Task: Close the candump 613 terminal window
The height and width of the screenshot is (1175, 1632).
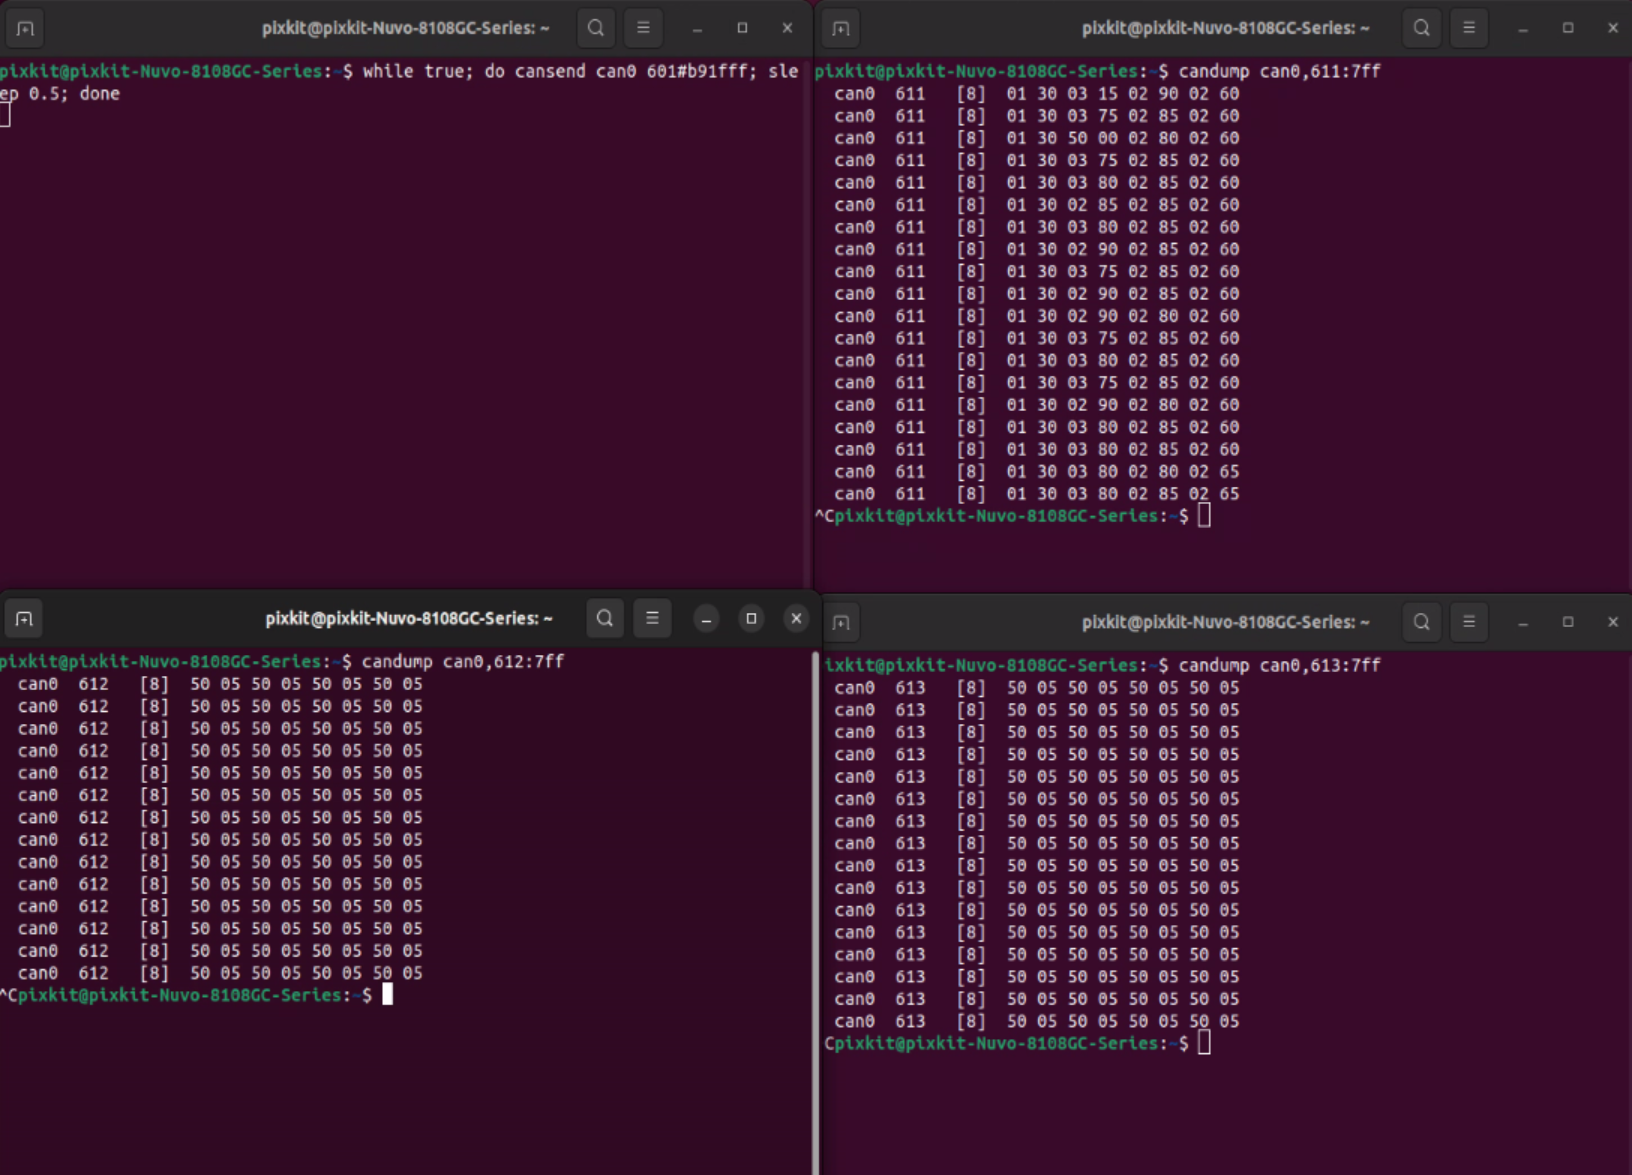Action: pos(1613,622)
